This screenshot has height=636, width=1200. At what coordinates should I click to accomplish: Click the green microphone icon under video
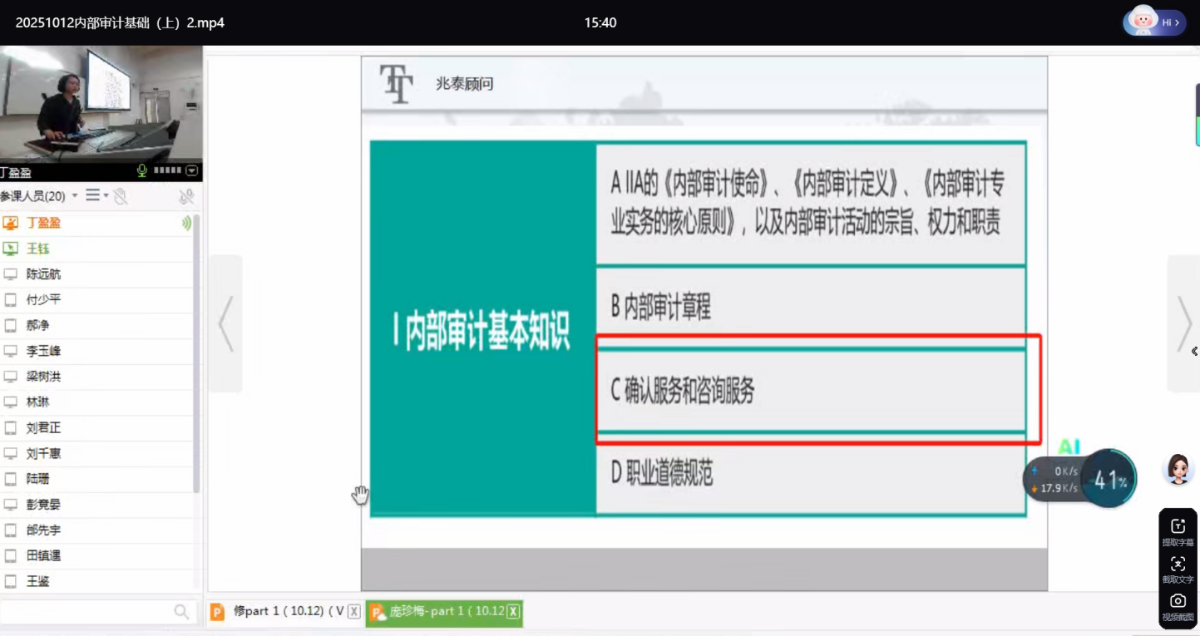click(x=142, y=171)
